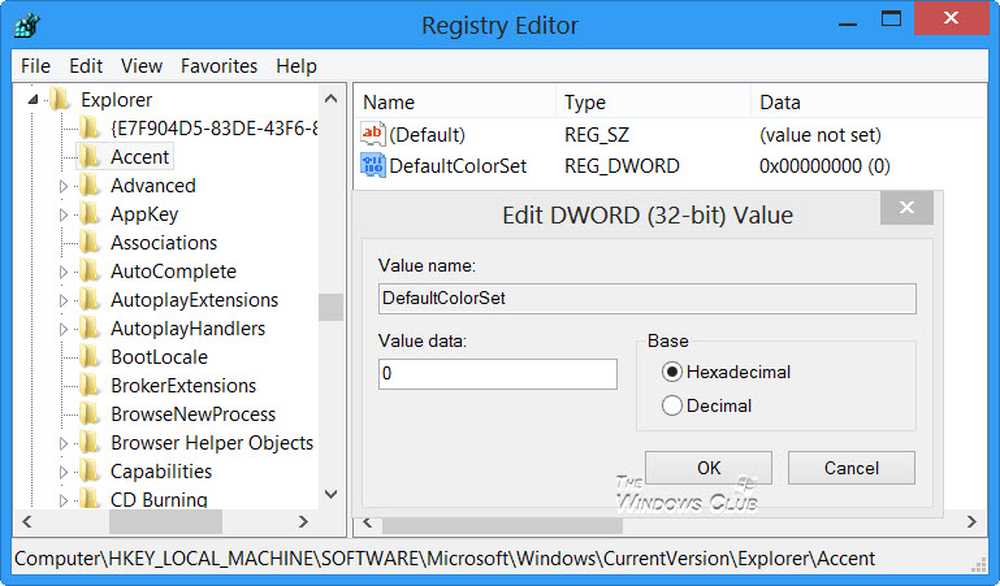1000x586 pixels.
Task: Open the File menu
Action: 36,66
